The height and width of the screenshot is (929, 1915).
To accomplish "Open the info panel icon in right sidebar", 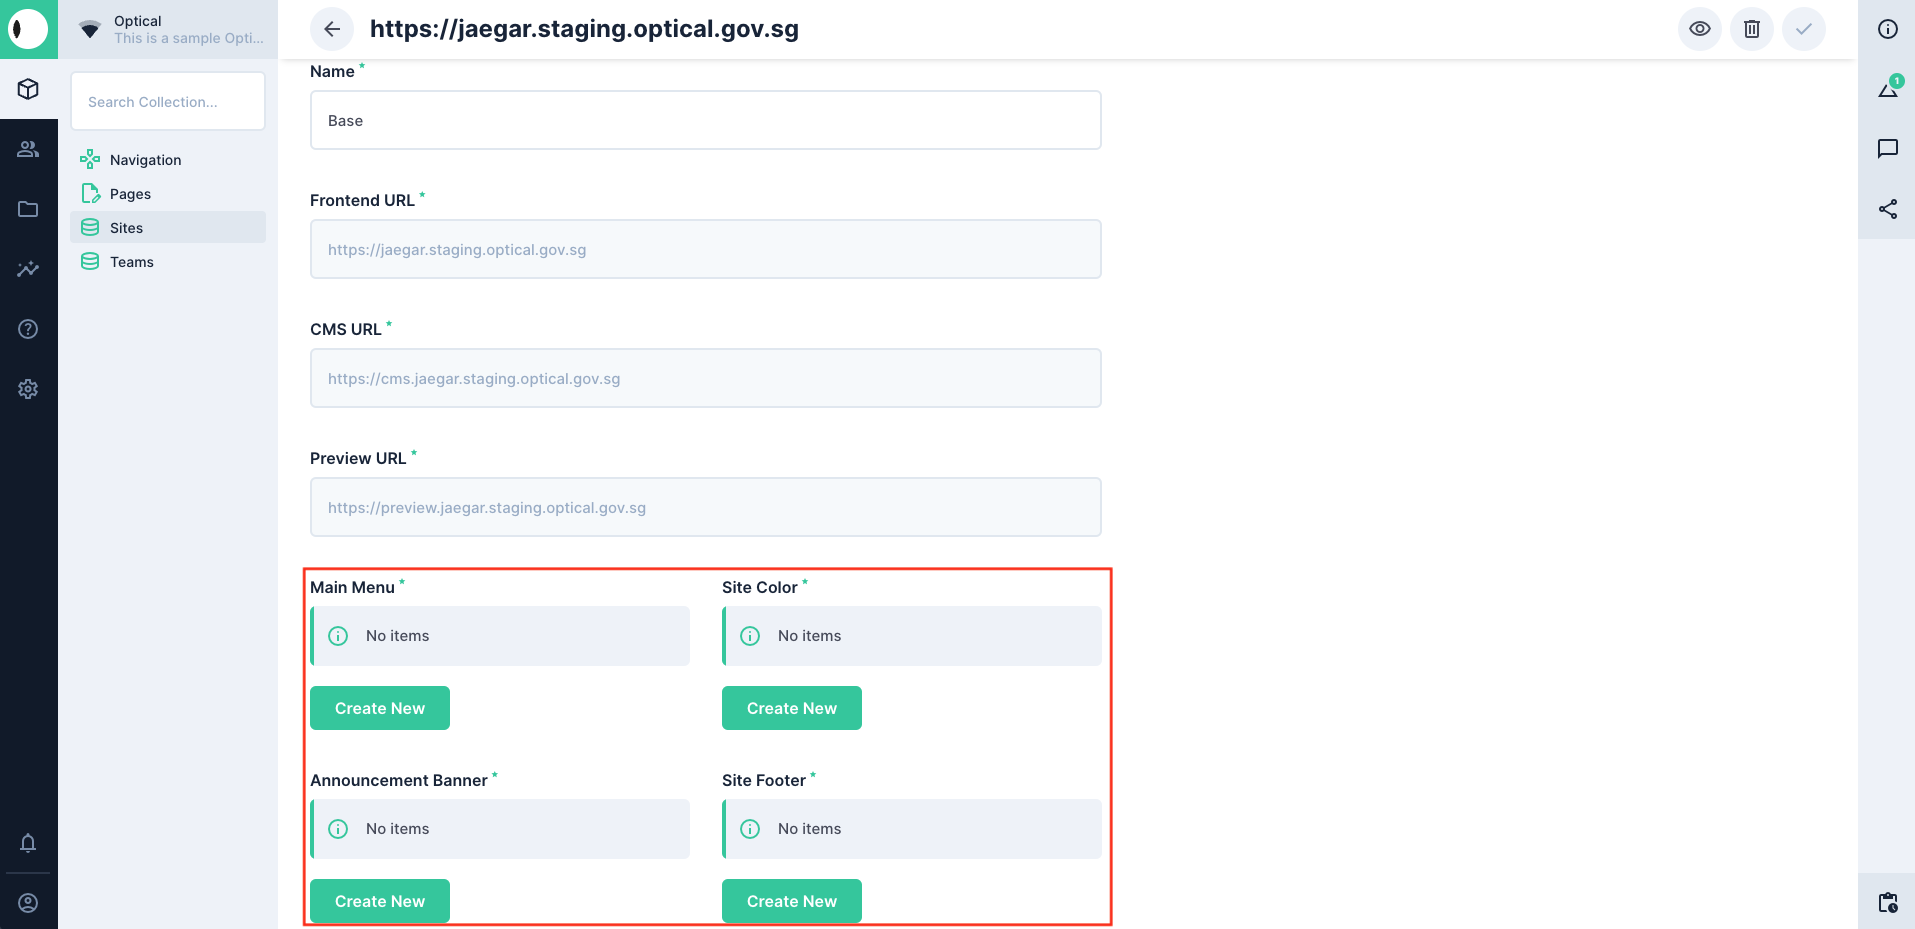I will [1887, 29].
